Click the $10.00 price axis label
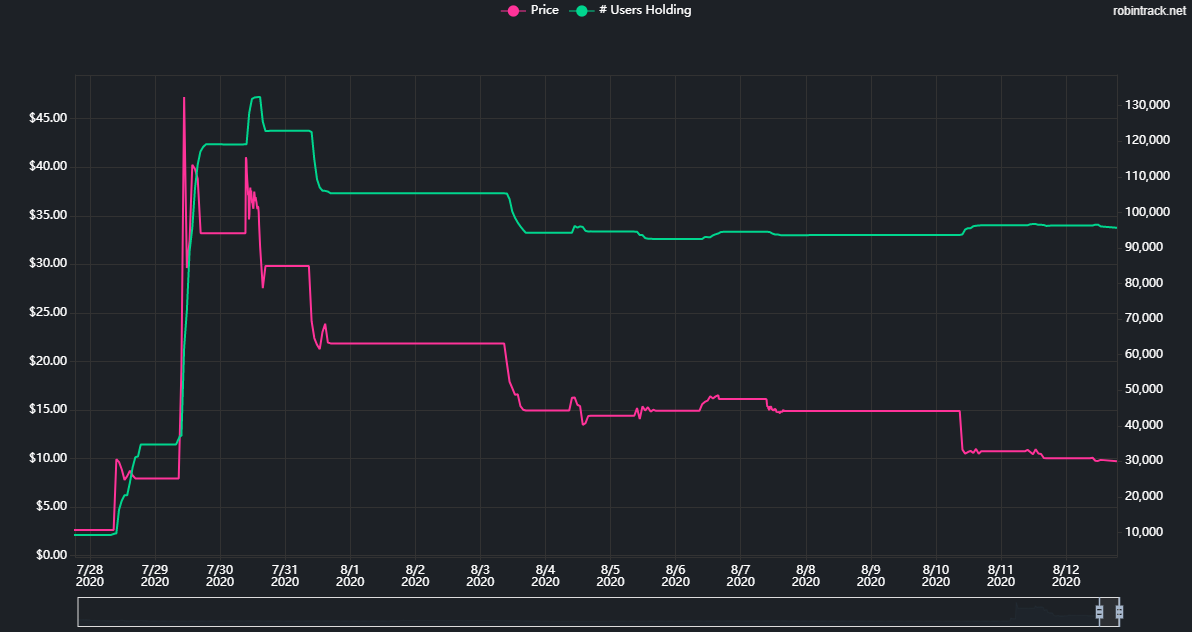 pos(48,458)
